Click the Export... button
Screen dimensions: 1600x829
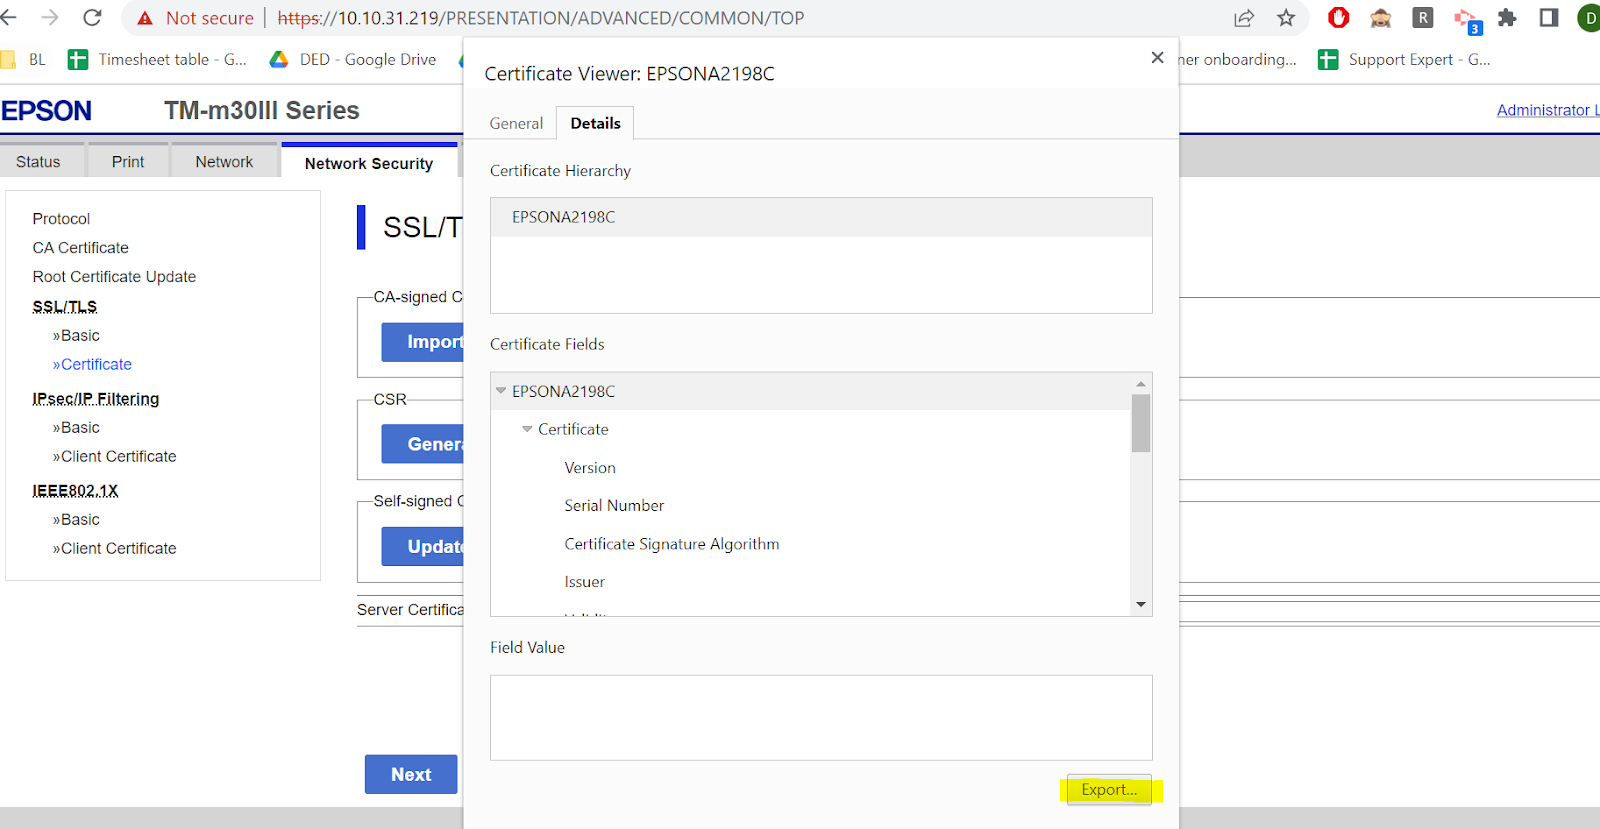(1109, 789)
